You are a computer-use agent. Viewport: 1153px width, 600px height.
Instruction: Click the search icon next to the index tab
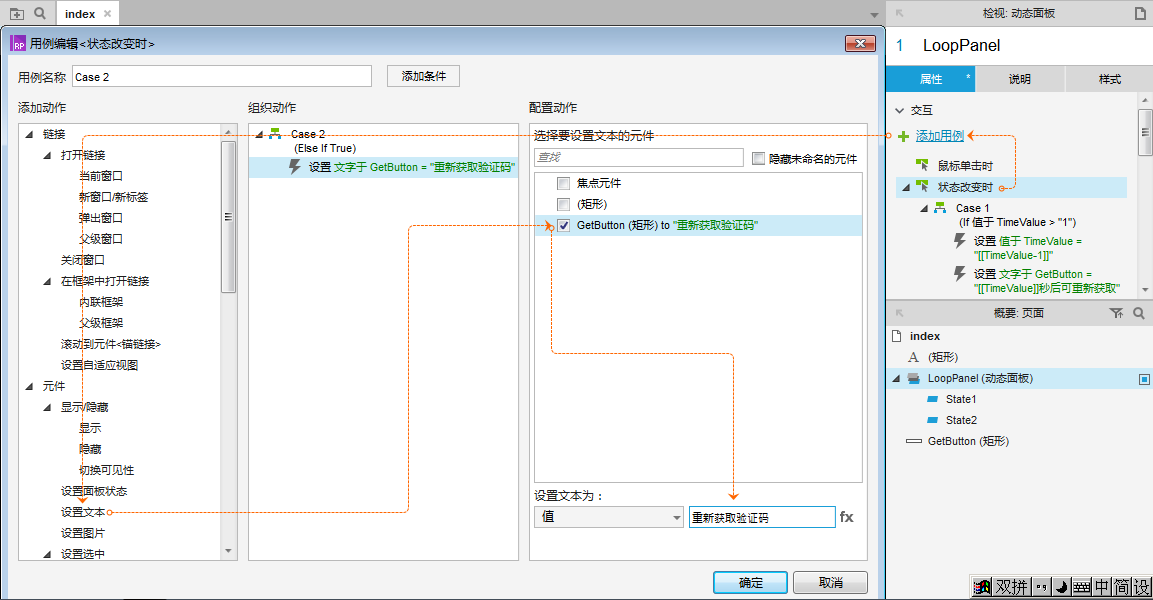(x=39, y=13)
